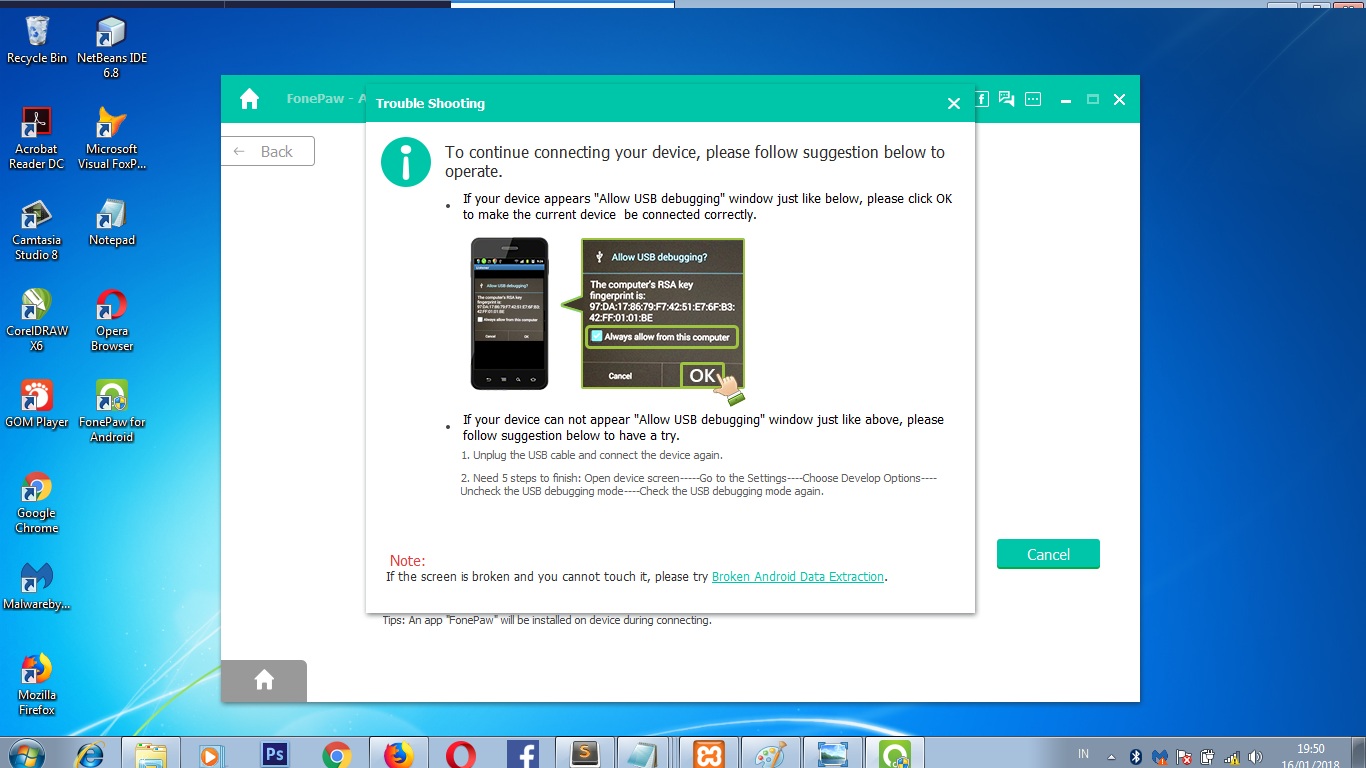Viewport: 1366px width, 768px height.
Task: Open Opera from the taskbar
Action: pyautogui.click(x=460, y=754)
